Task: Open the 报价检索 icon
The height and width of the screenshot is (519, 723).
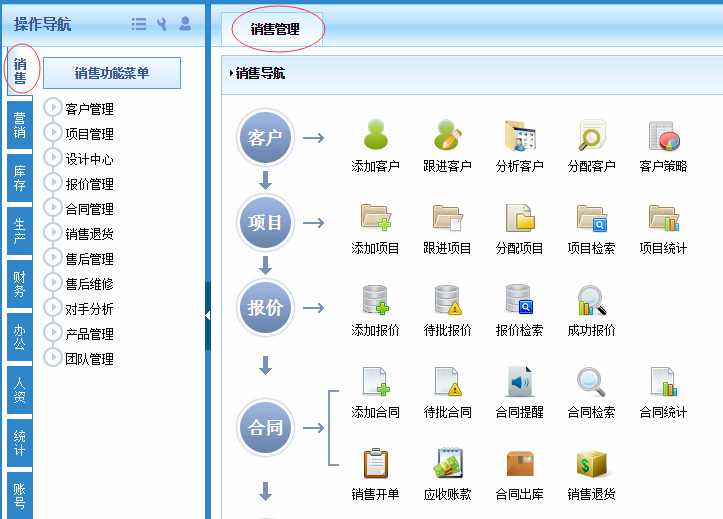Action: (x=520, y=300)
